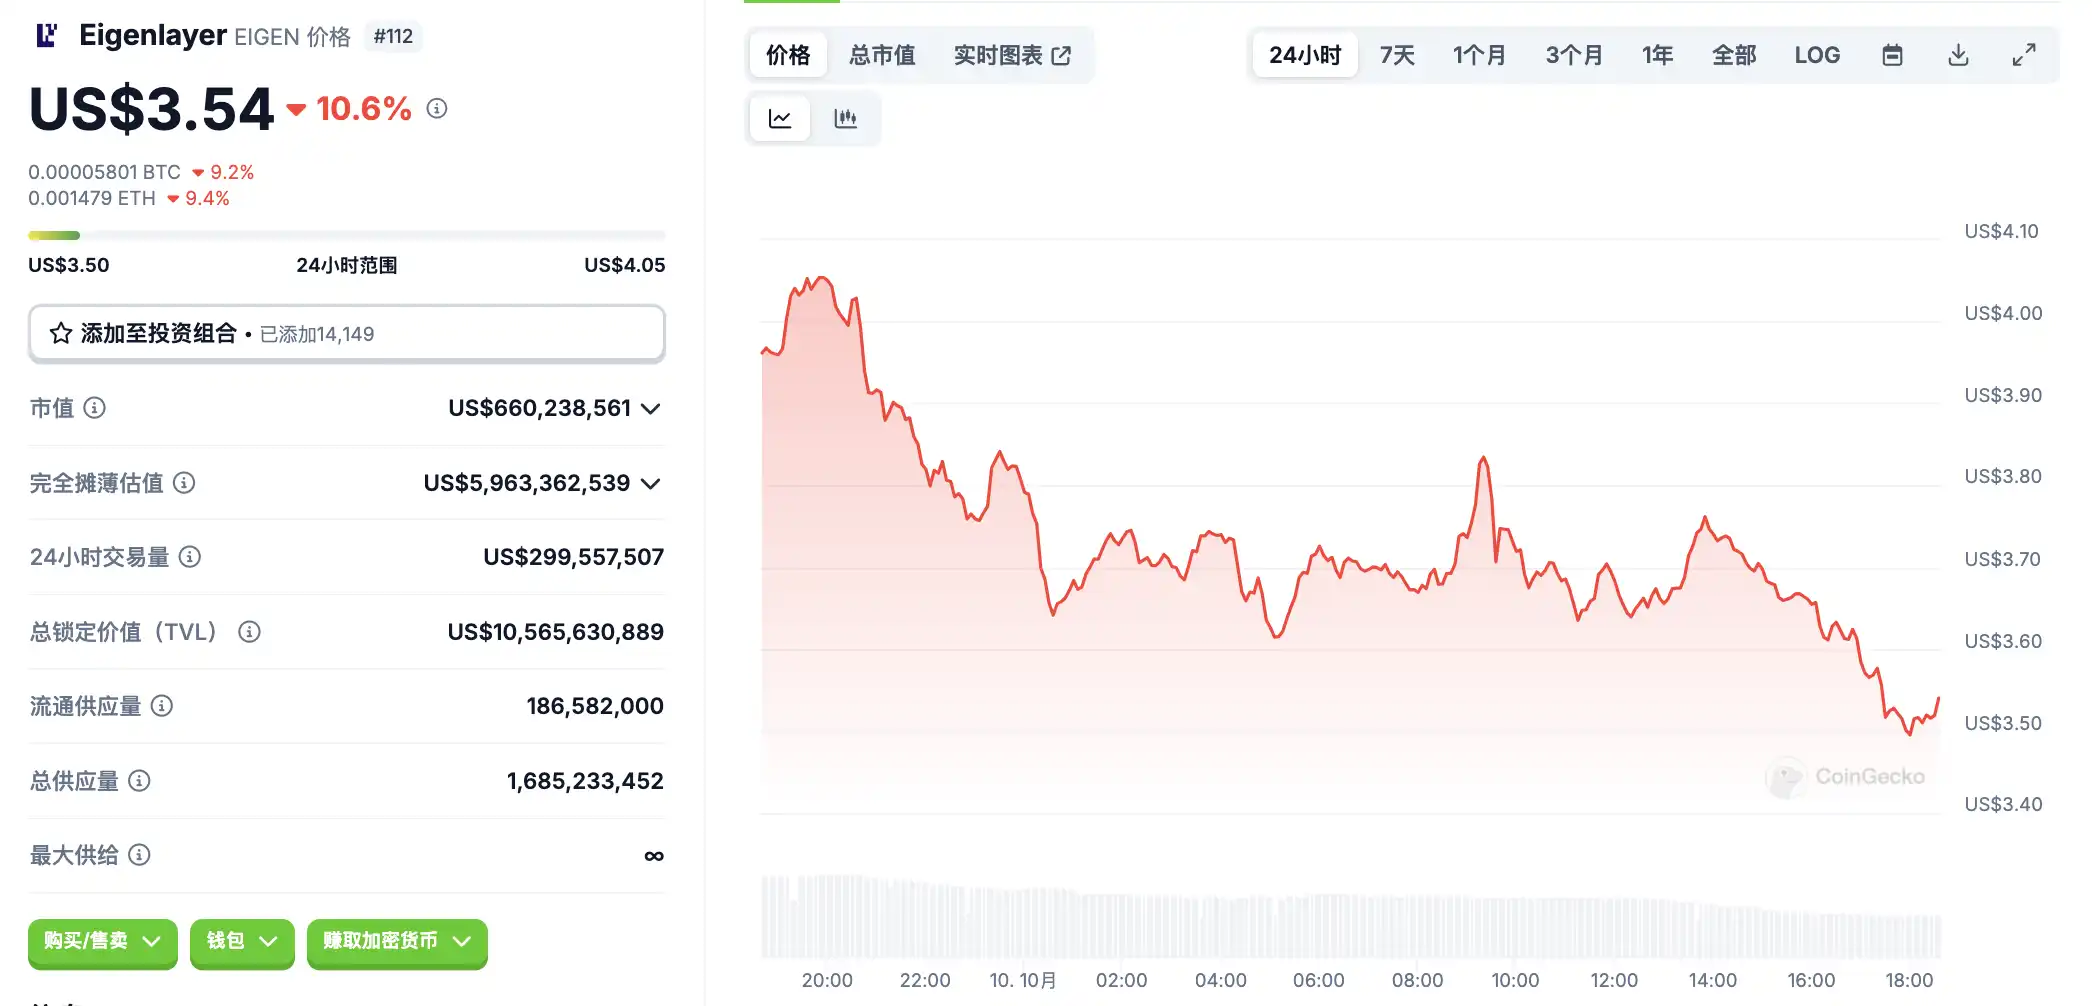
Task: Click the info icon next to 流通供应量
Action: click(162, 706)
